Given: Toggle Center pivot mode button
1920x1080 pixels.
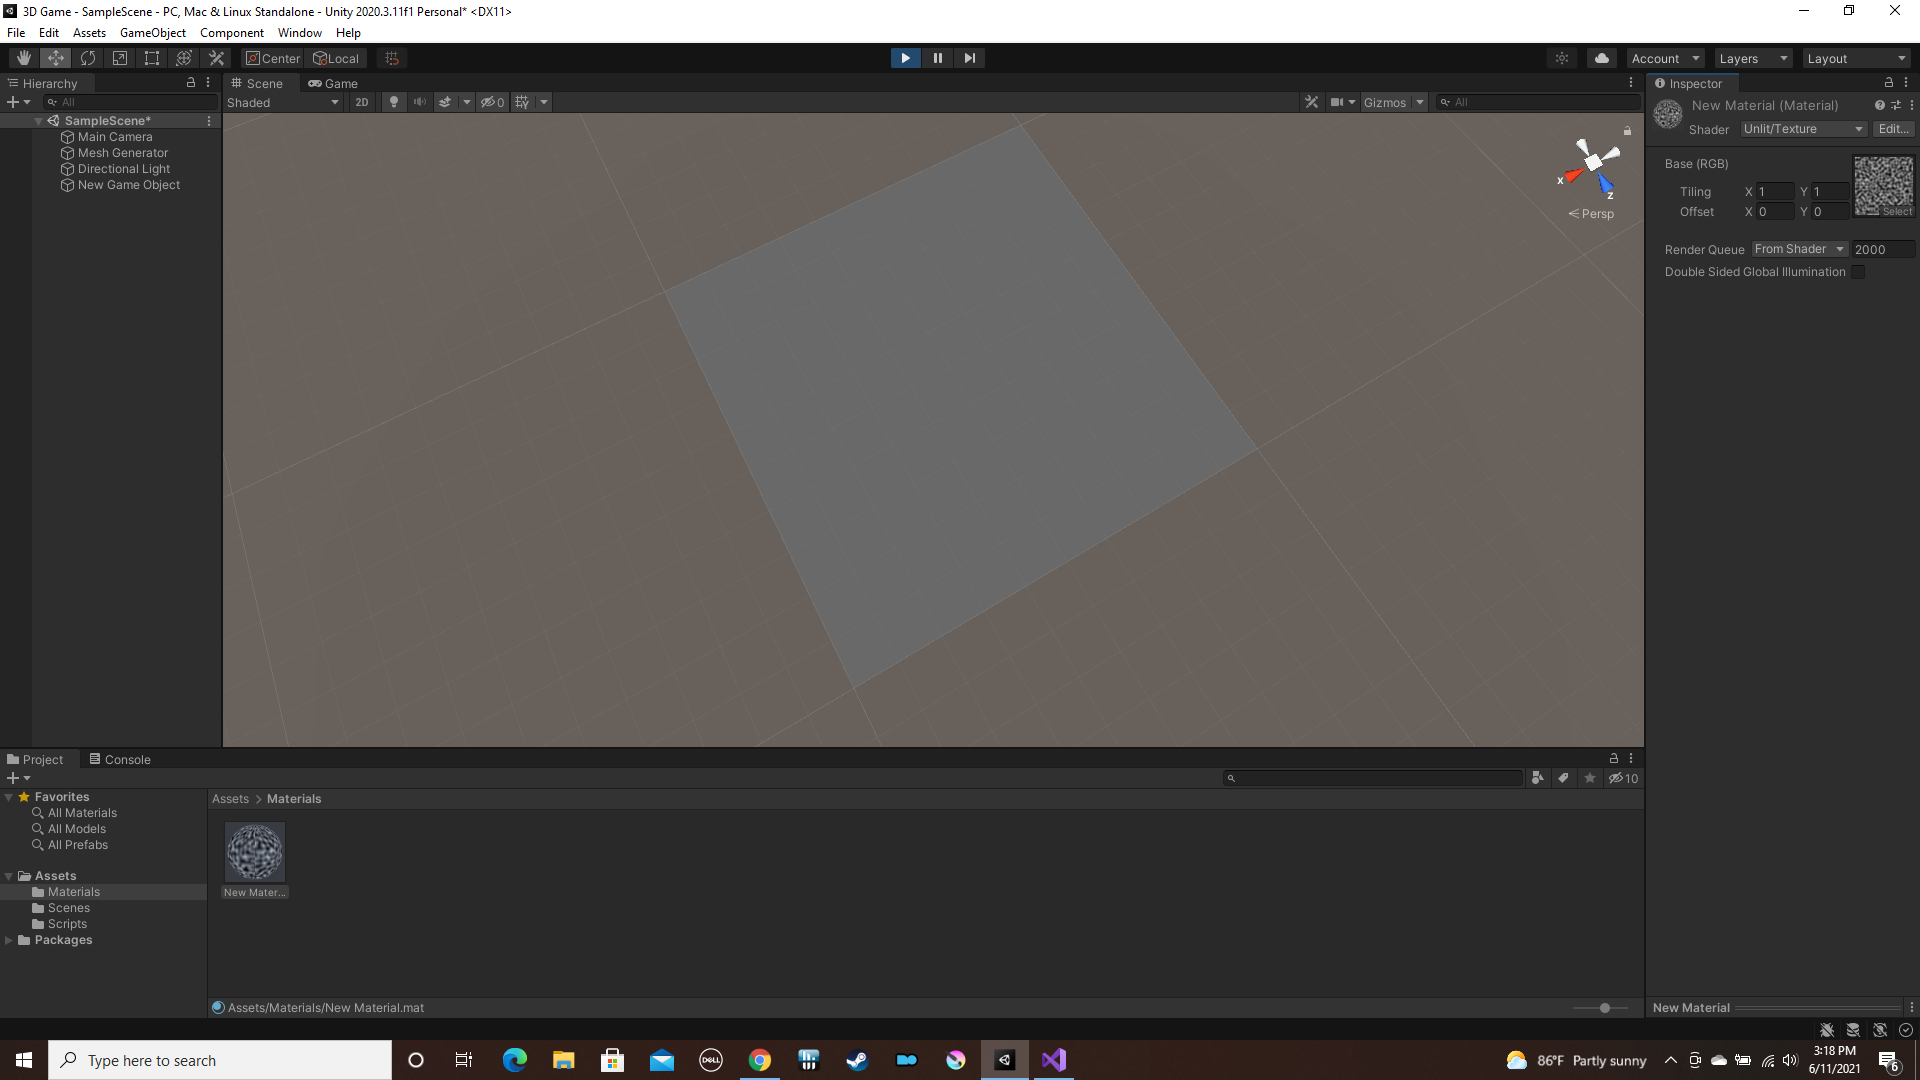Looking at the screenshot, I should pos(272,58).
